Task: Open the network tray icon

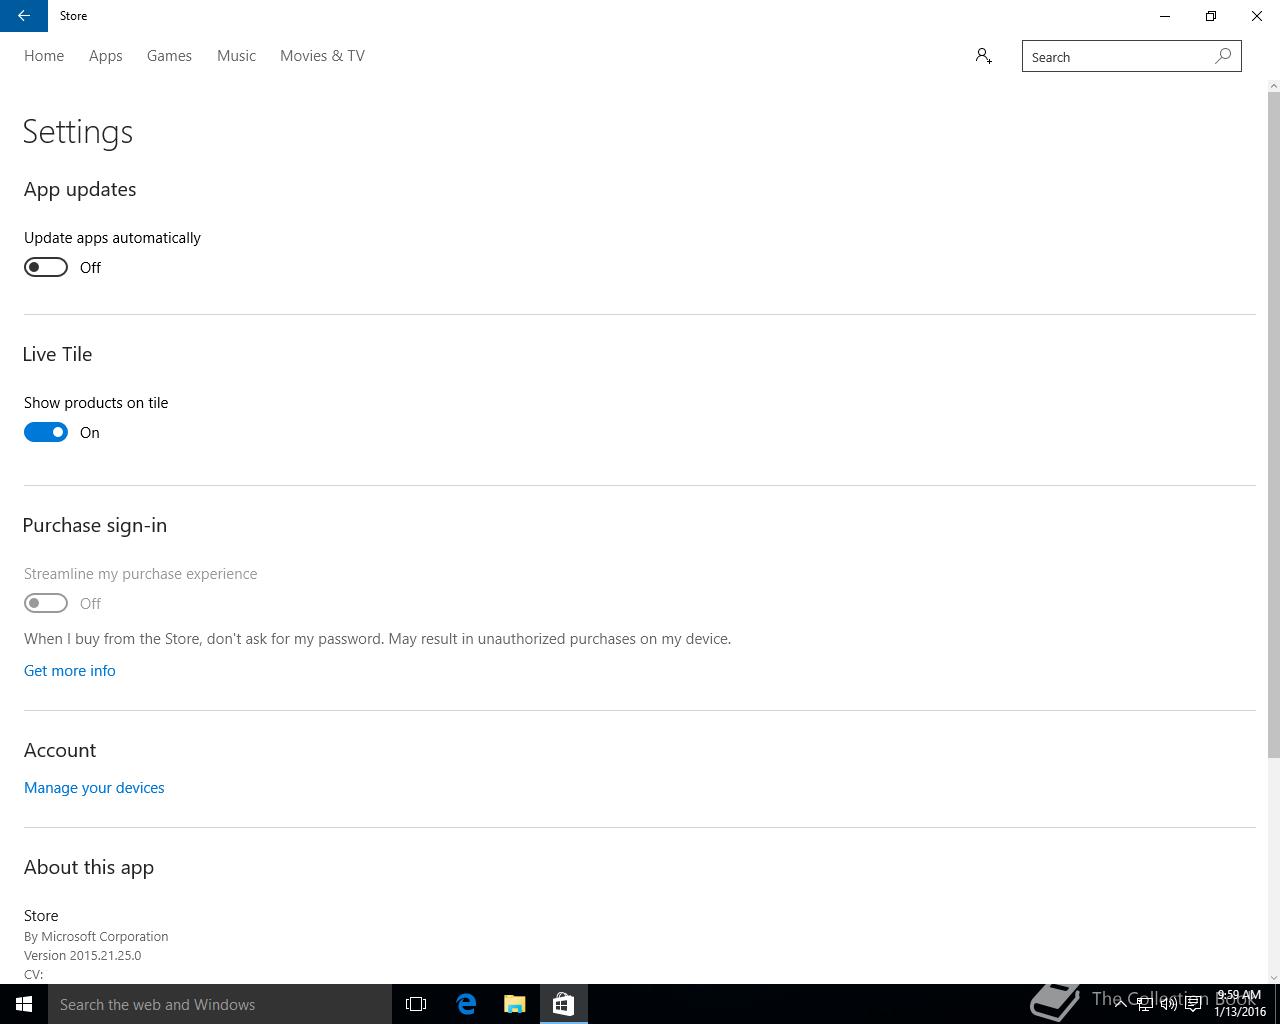Action: [x=1144, y=1005]
